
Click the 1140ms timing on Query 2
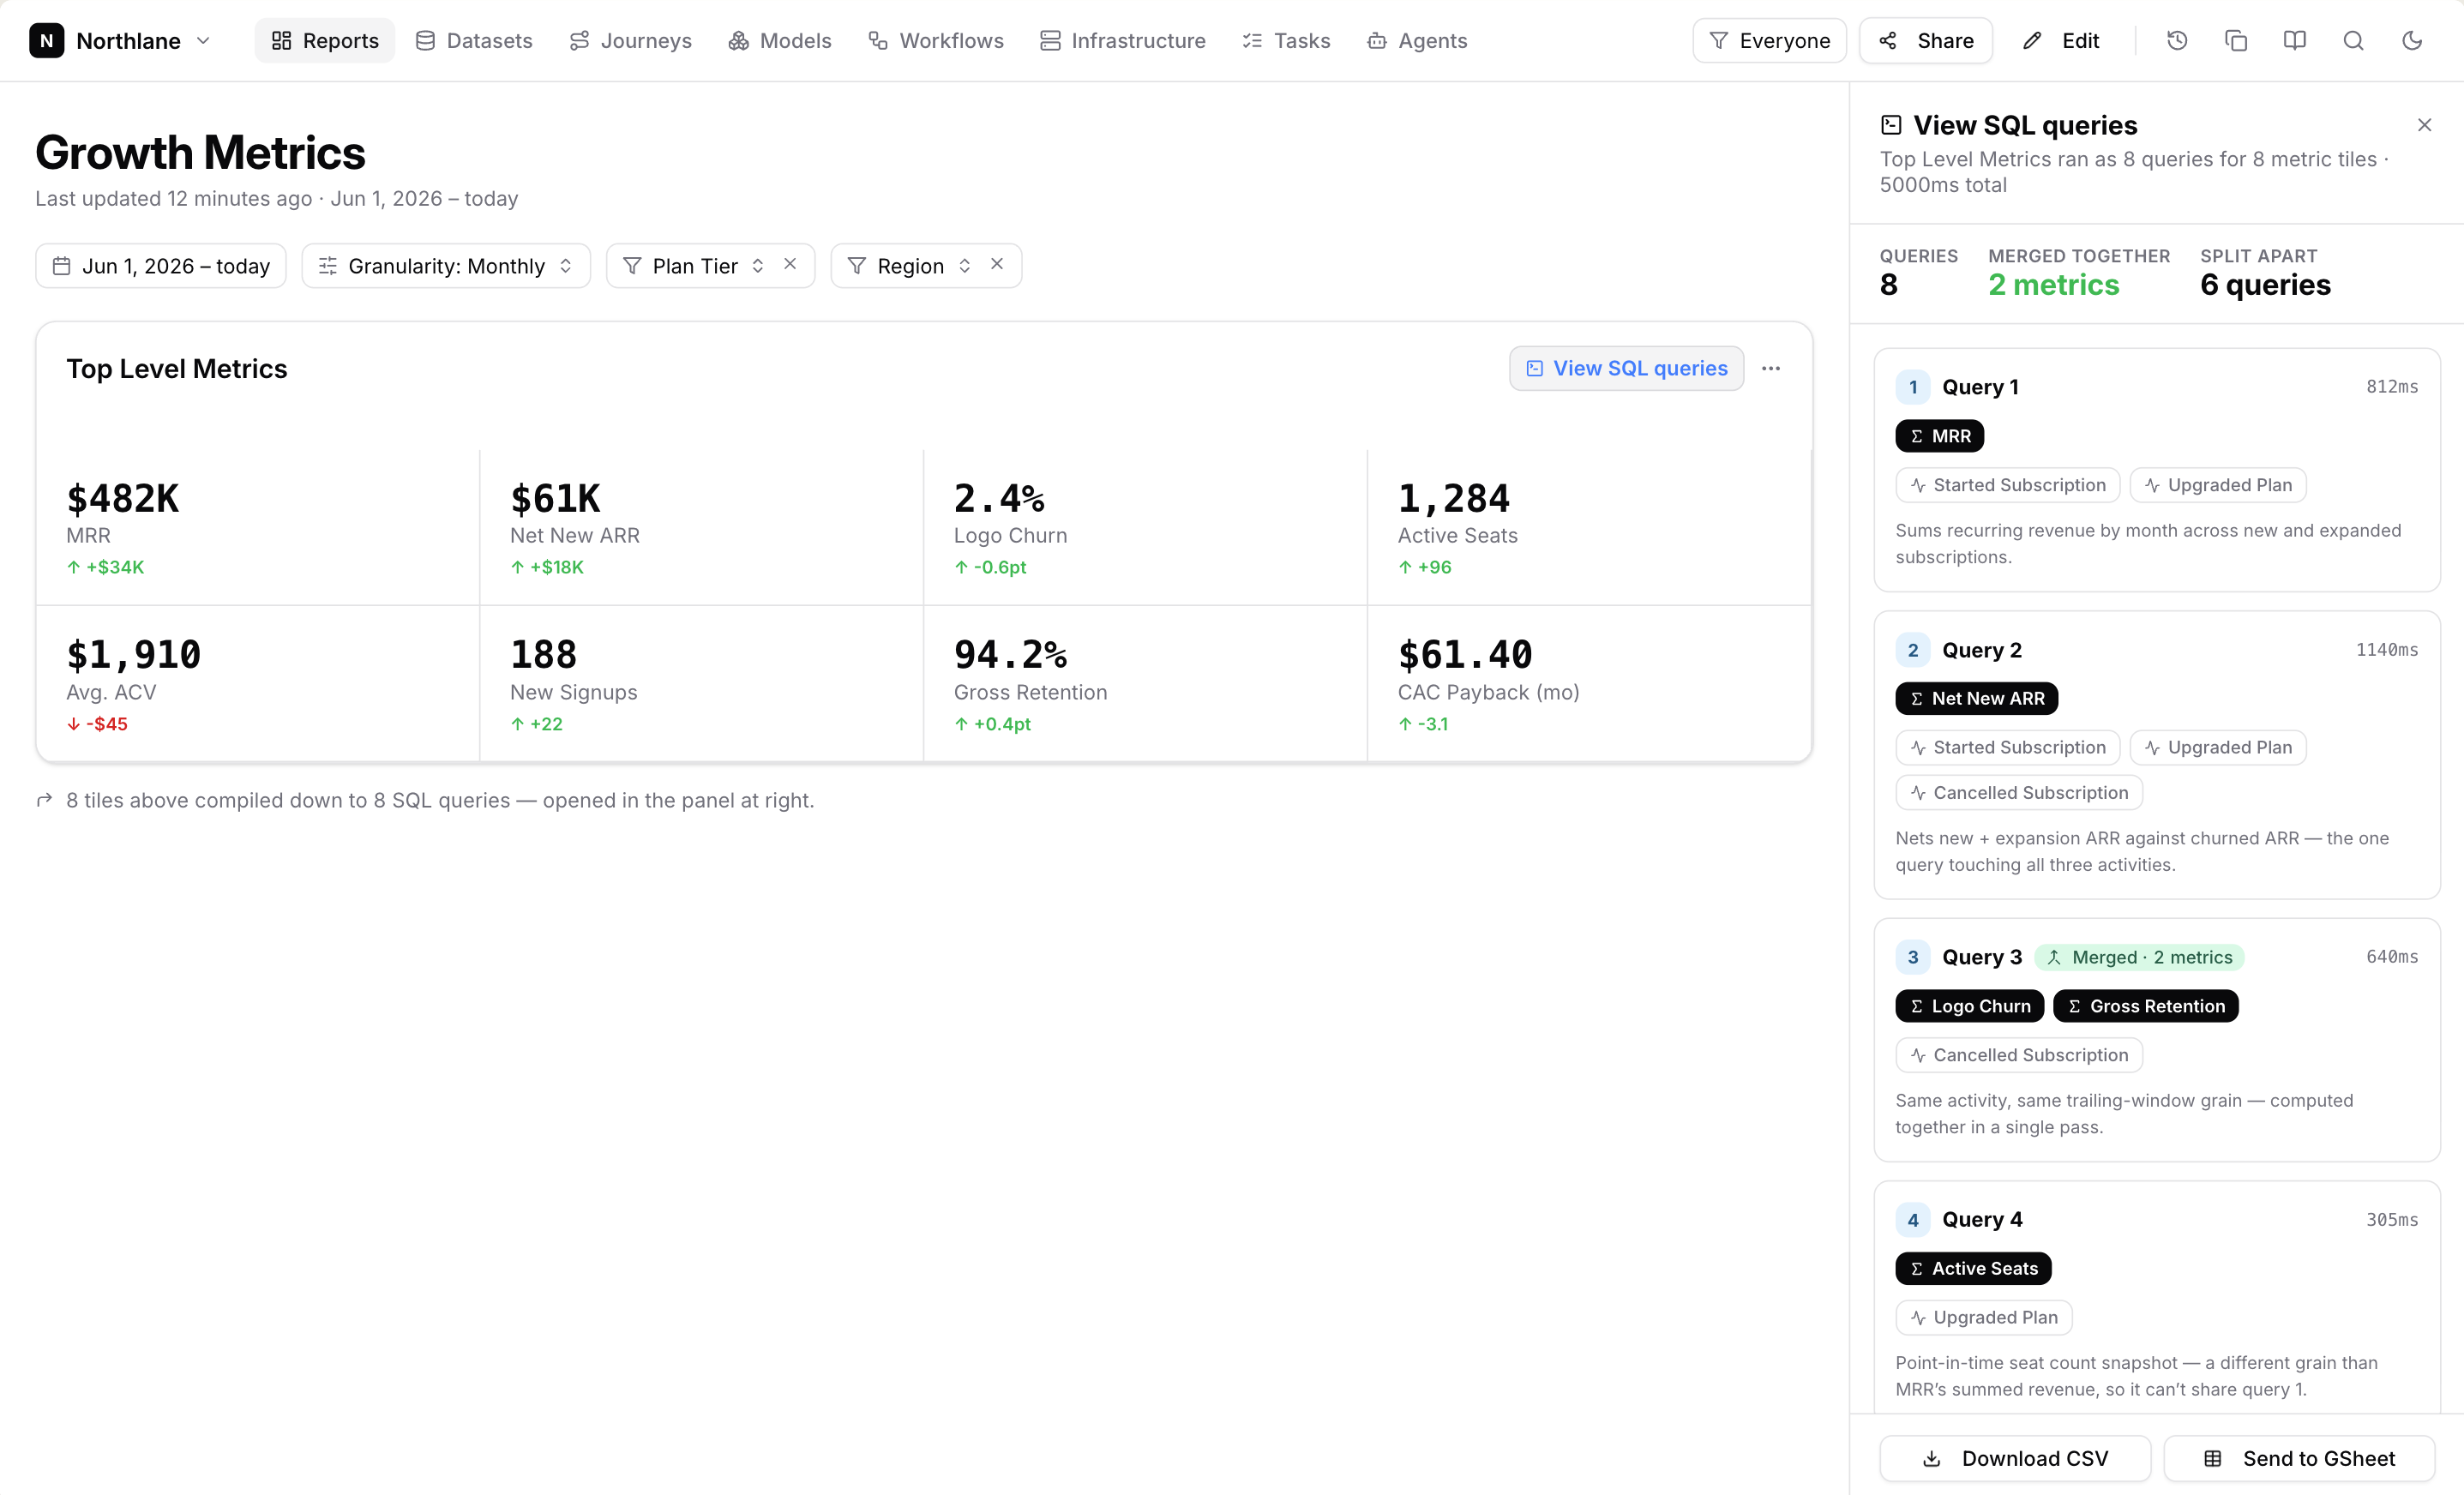coord(2387,650)
